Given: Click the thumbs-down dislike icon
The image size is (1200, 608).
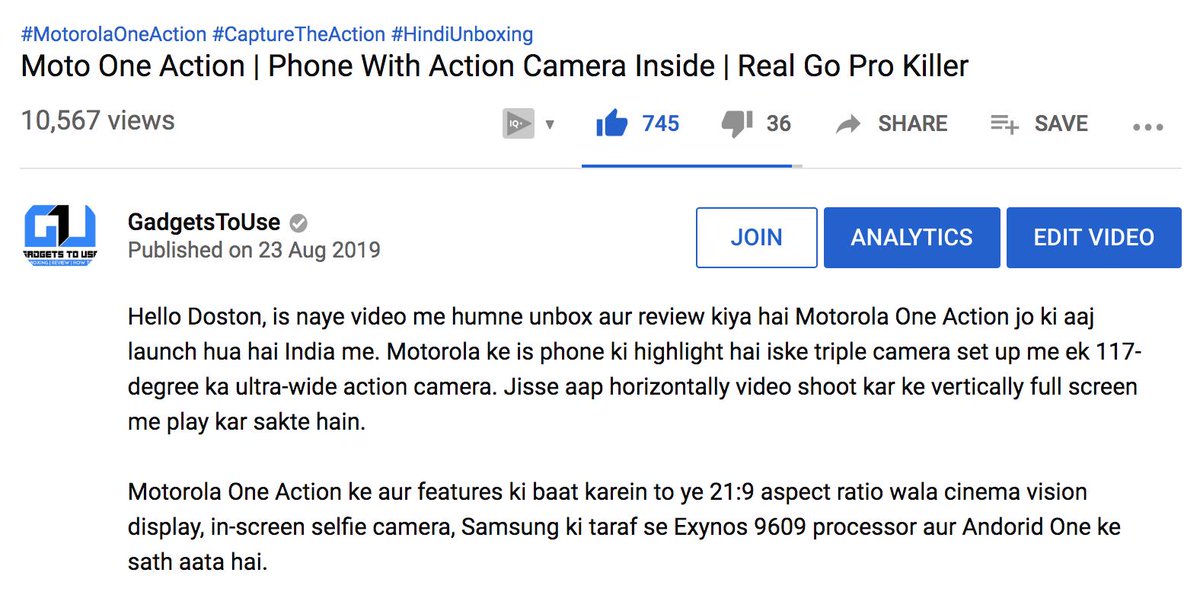Looking at the screenshot, I should click(736, 124).
